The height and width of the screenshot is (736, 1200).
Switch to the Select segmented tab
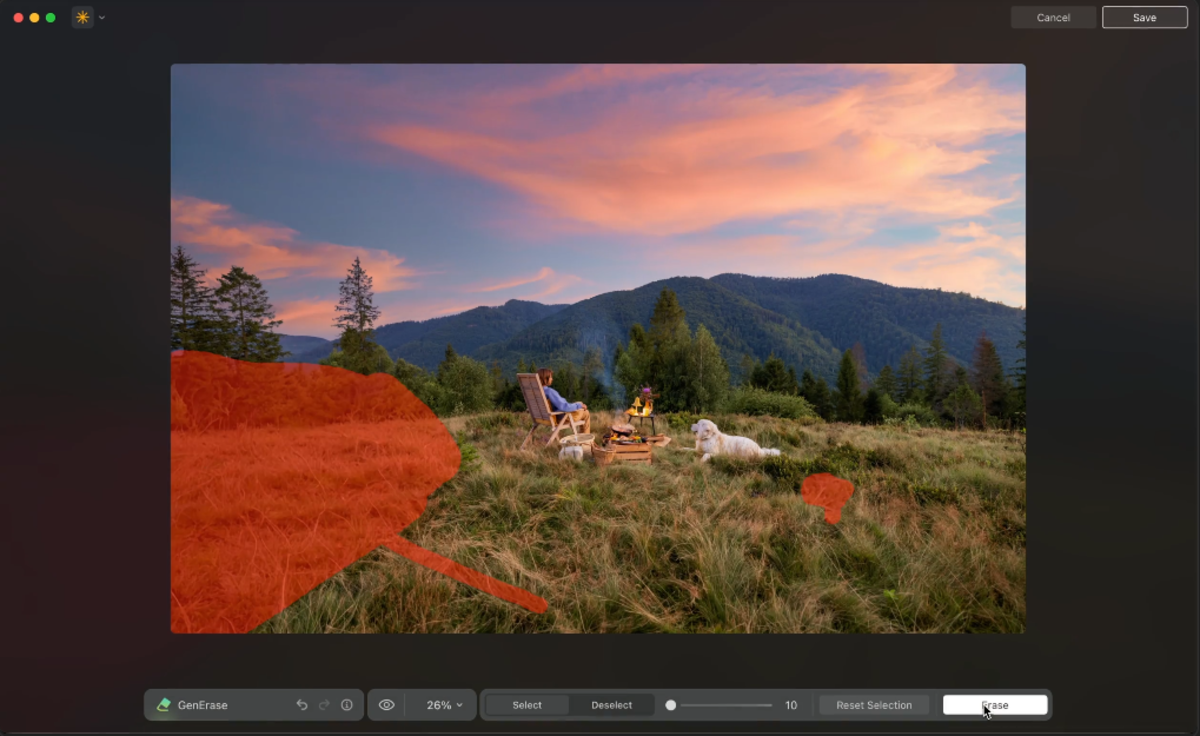(x=527, y=705)
